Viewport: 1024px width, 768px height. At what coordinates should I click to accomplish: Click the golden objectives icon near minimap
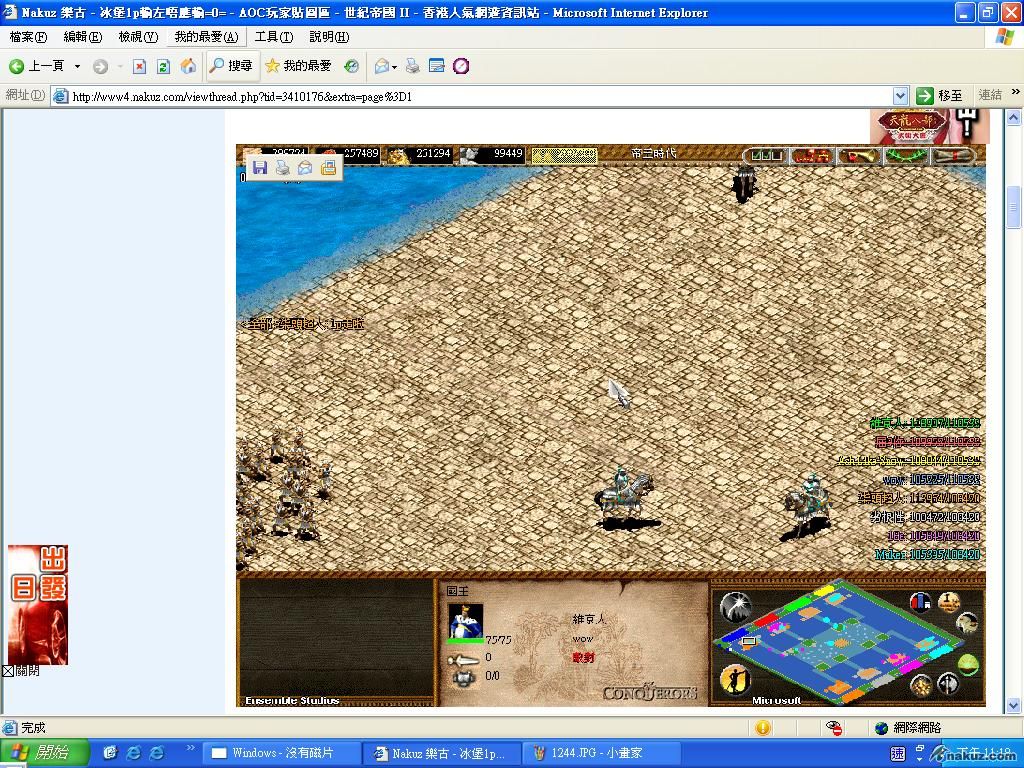click(948, 601)
